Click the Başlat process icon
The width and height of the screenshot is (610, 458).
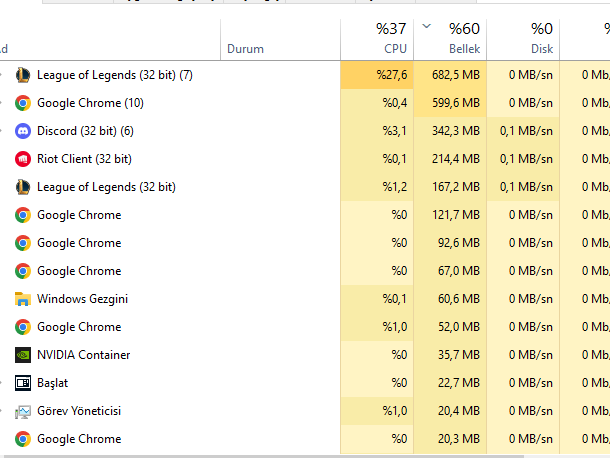(23, 383)
